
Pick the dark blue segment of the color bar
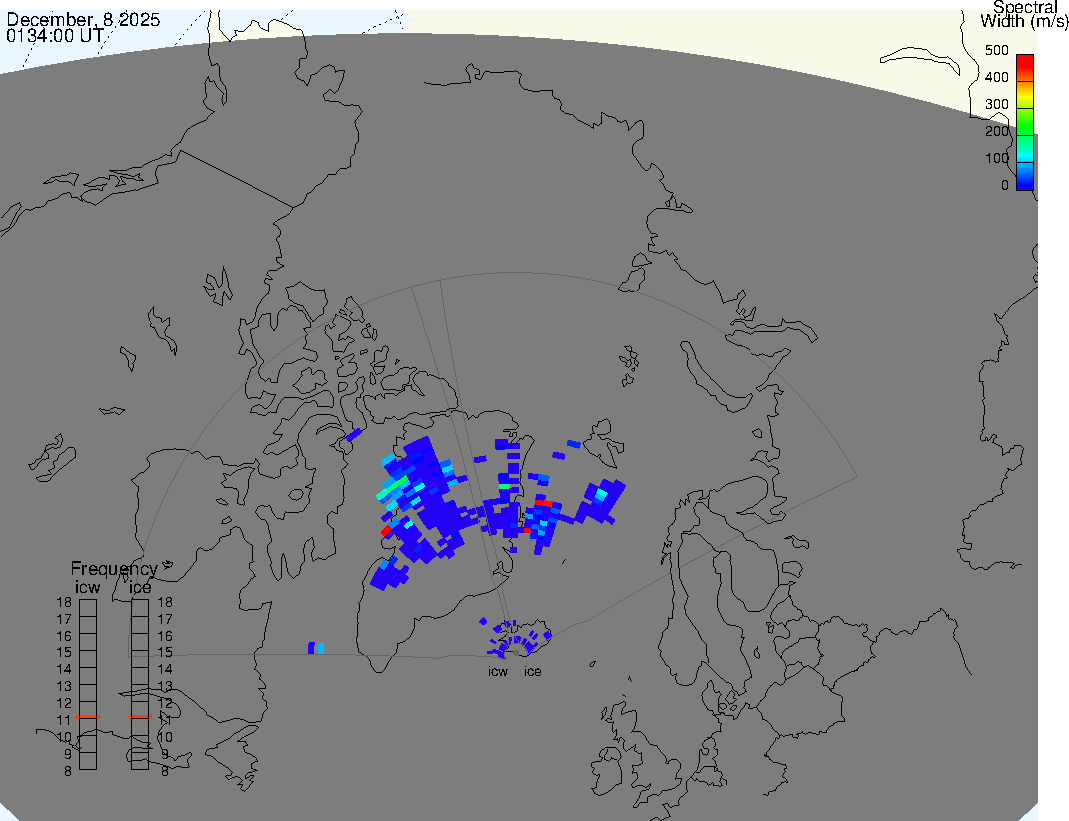tap(1025, 177)
